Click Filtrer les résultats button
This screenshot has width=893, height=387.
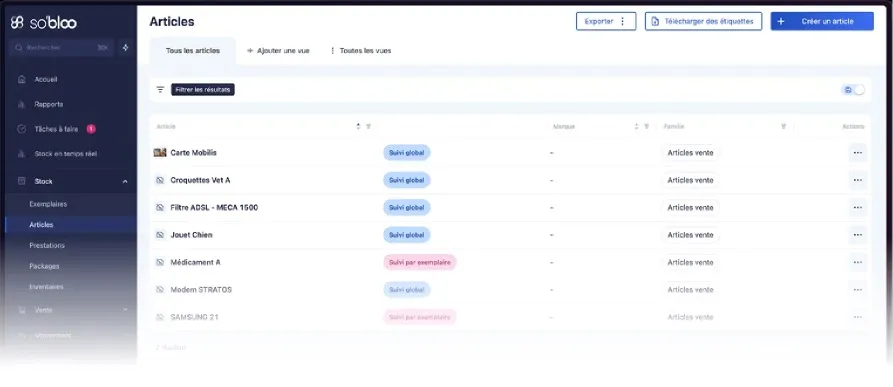tap(203, 90)
